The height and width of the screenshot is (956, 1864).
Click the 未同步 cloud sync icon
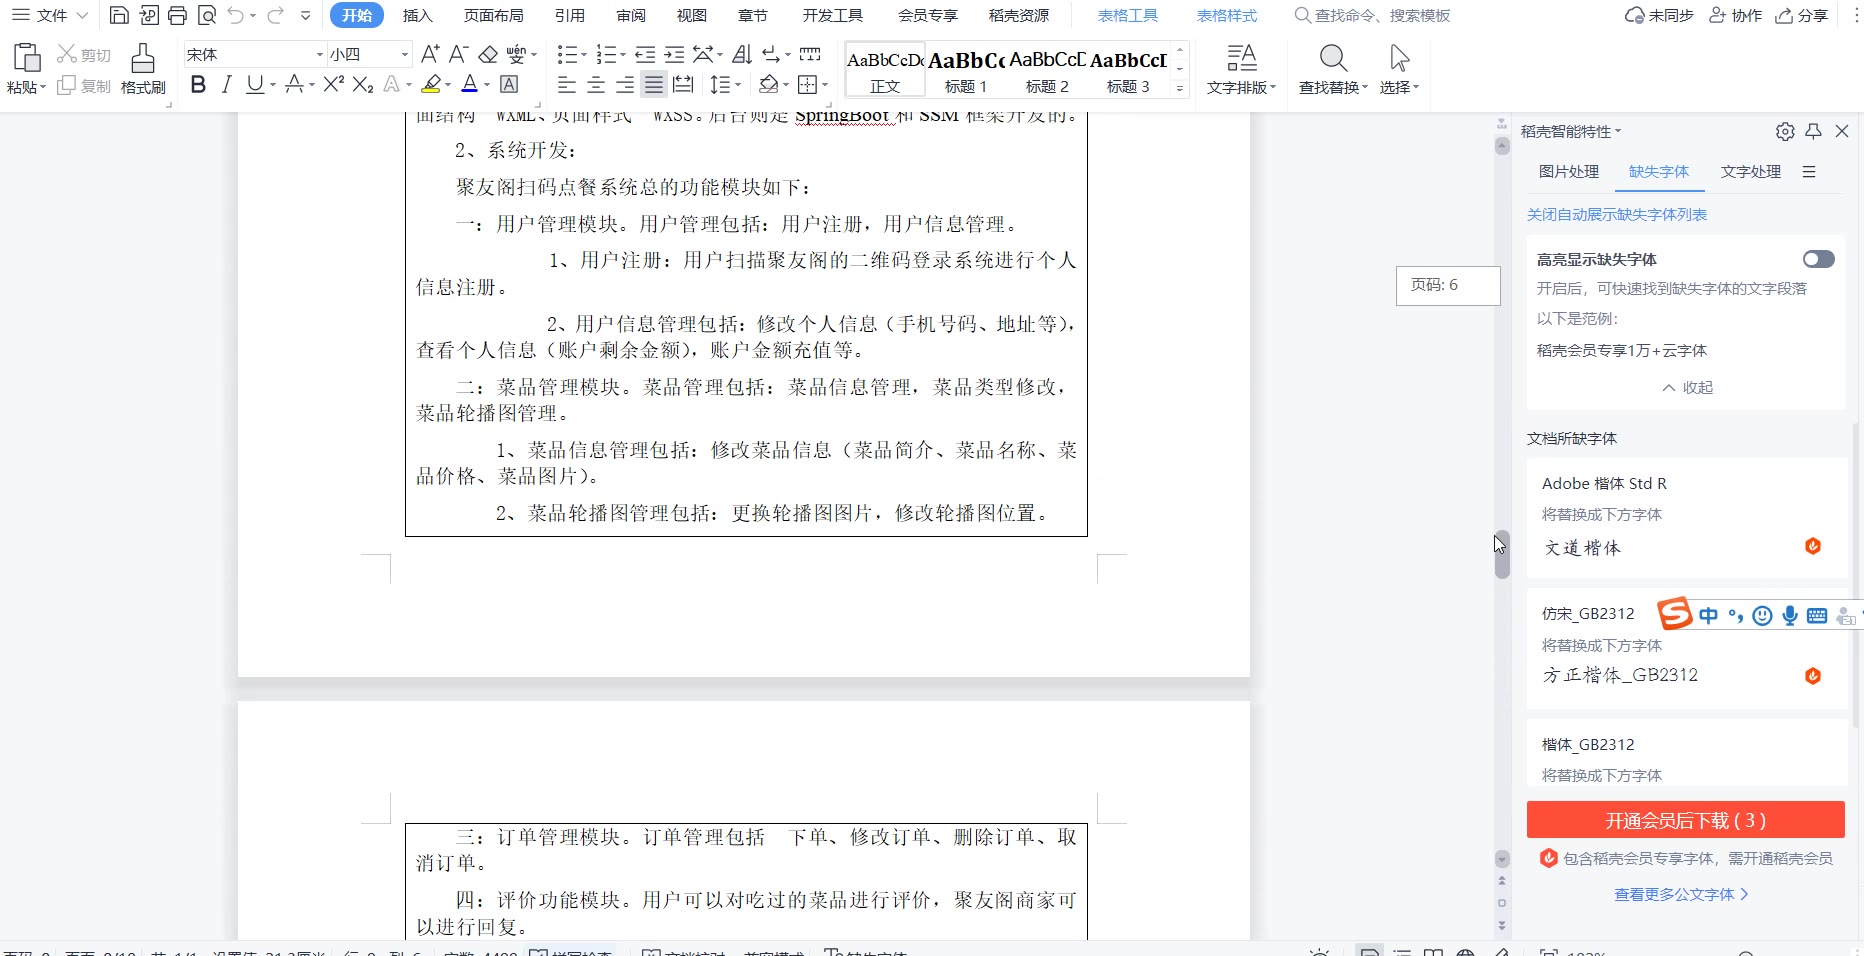click(1659, 15)
